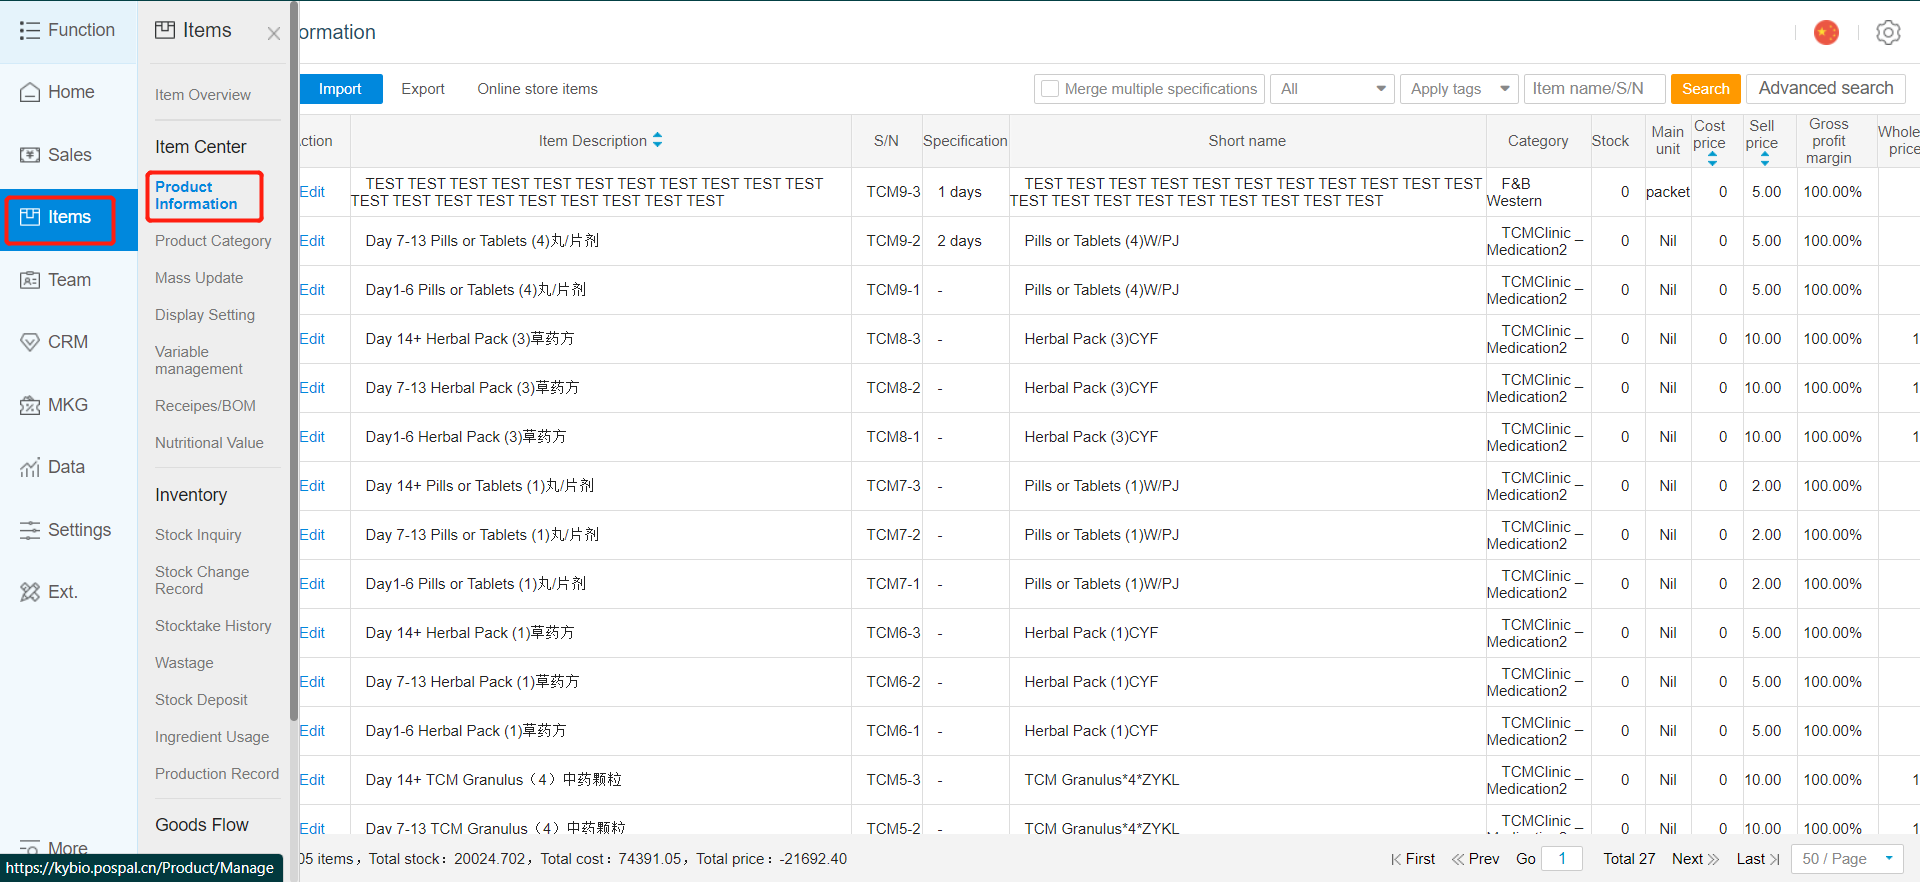Open Product Category in sidebar
This screenshot has width=1920, height=882.
click(x=213, y=241)
